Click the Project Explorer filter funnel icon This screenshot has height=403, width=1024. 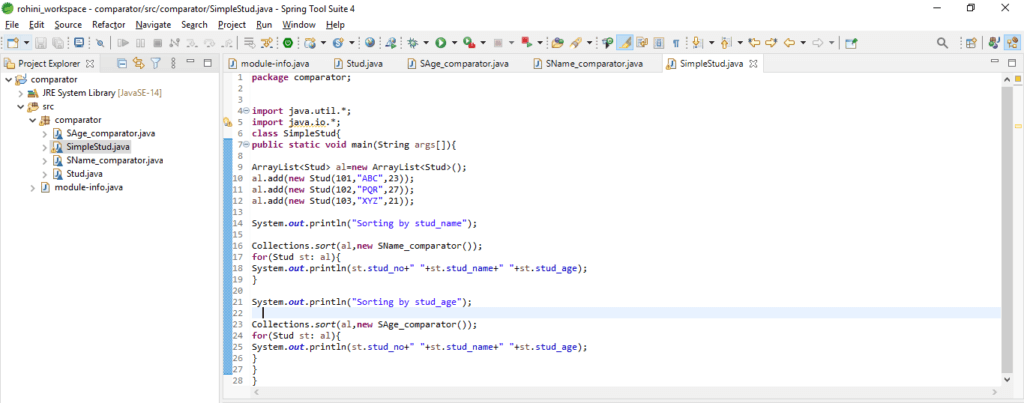point(155,63)
